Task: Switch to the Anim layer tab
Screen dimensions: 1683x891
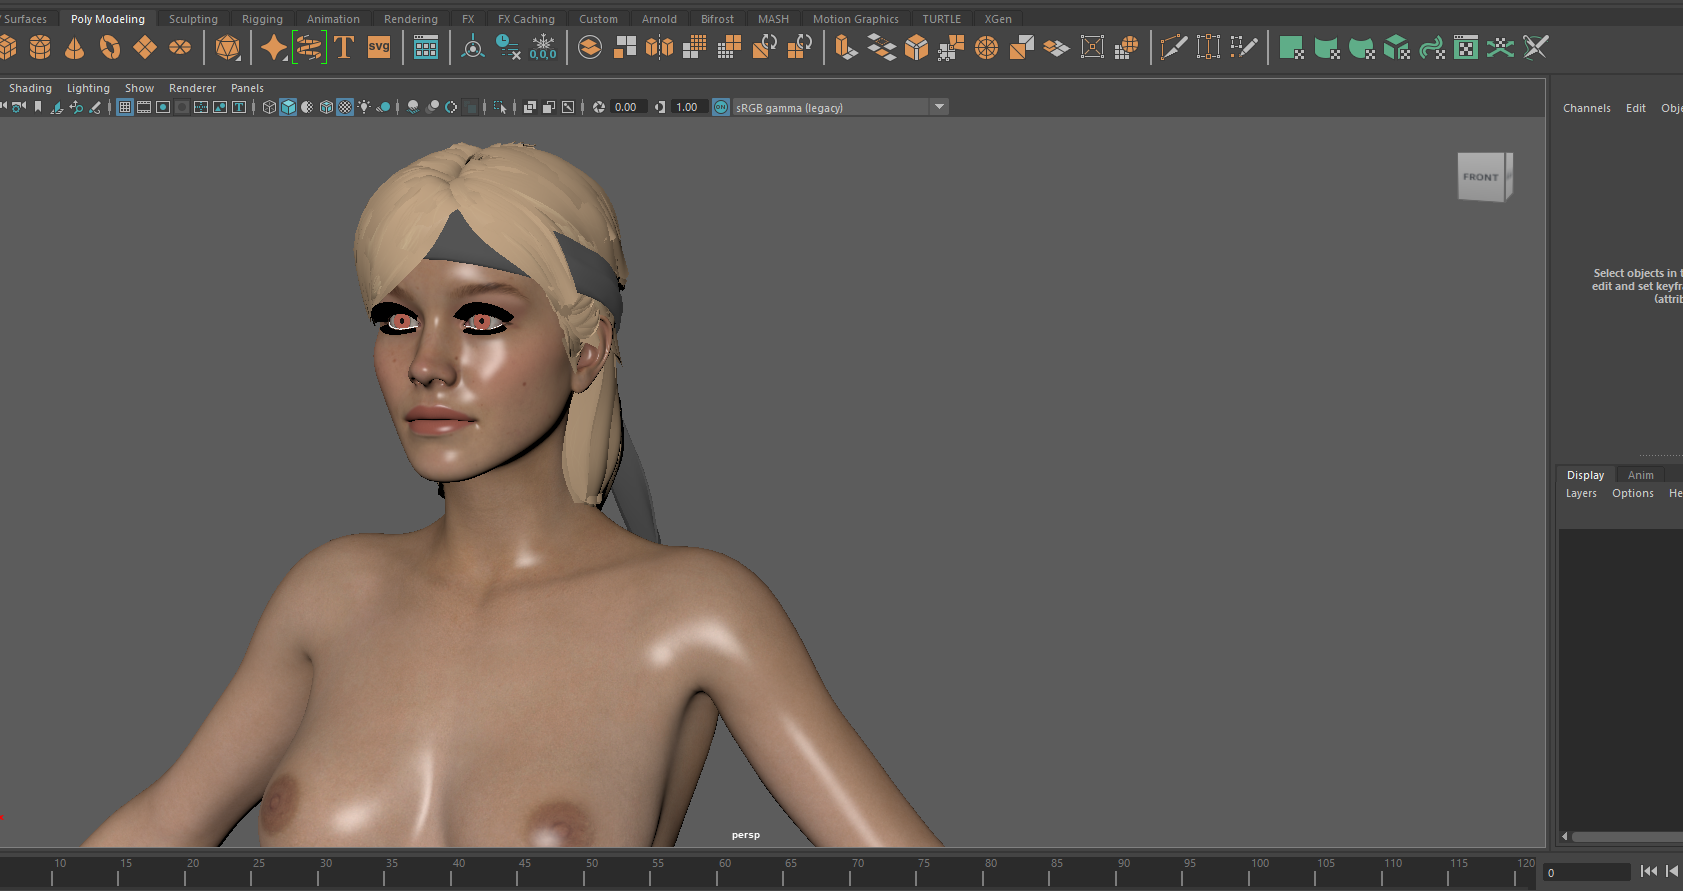Action: pyautogui.click(x=1640, y=475)
